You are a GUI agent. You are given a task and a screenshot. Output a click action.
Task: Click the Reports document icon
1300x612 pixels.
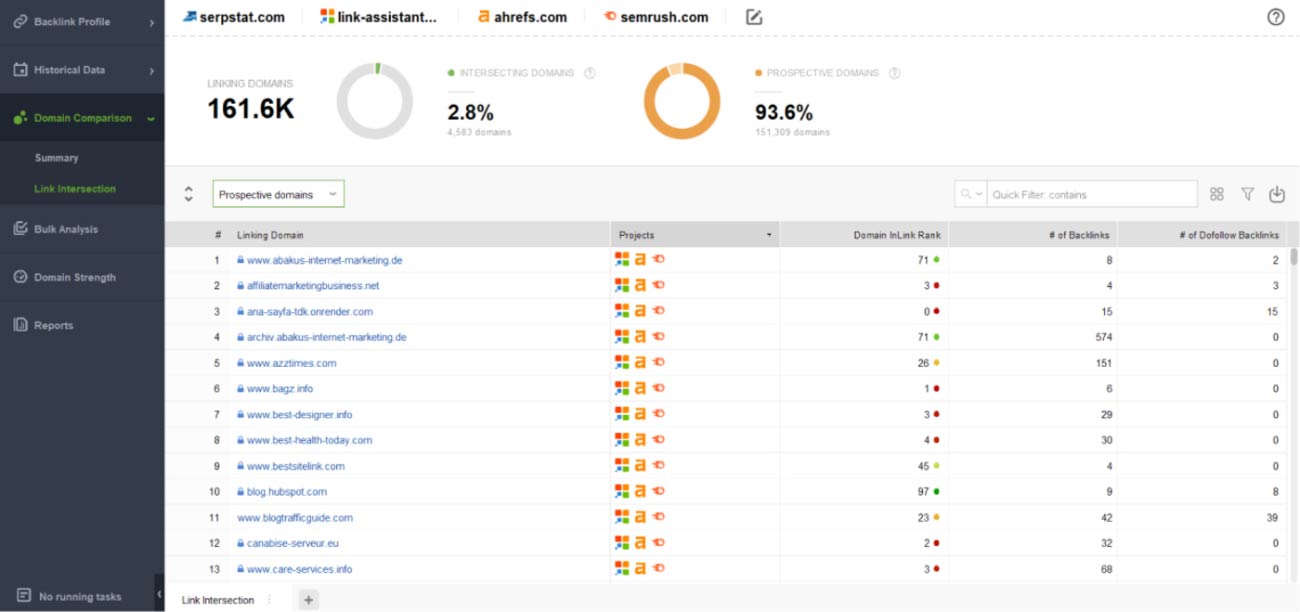click(x=20, y=325)
